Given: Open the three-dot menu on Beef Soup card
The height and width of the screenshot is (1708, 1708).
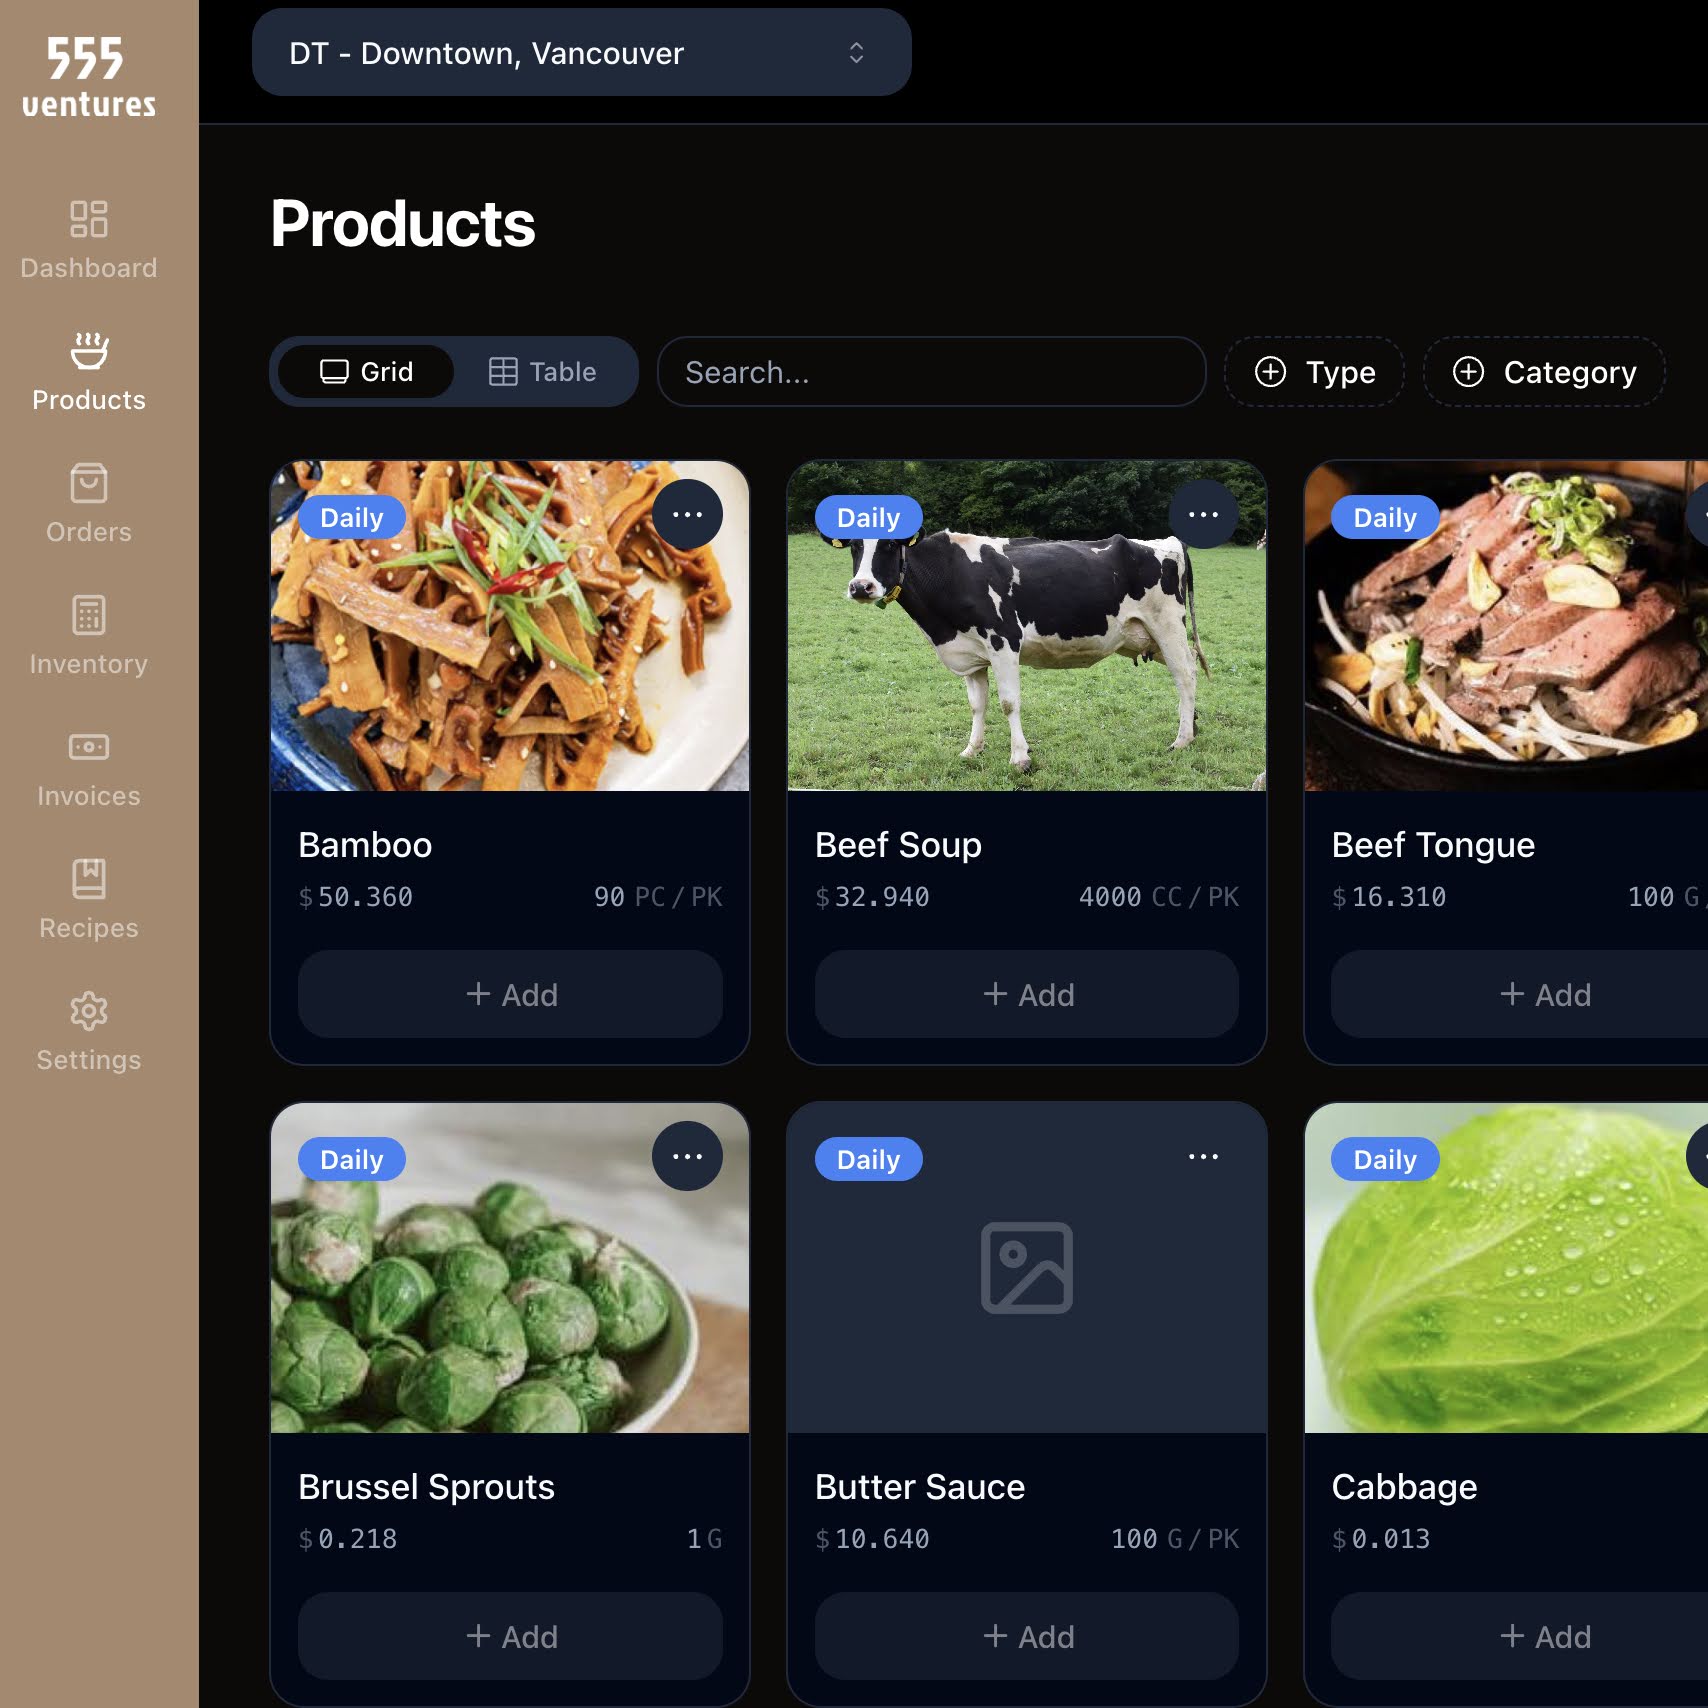Looking at the screenshot, I should pos(1203,514).
